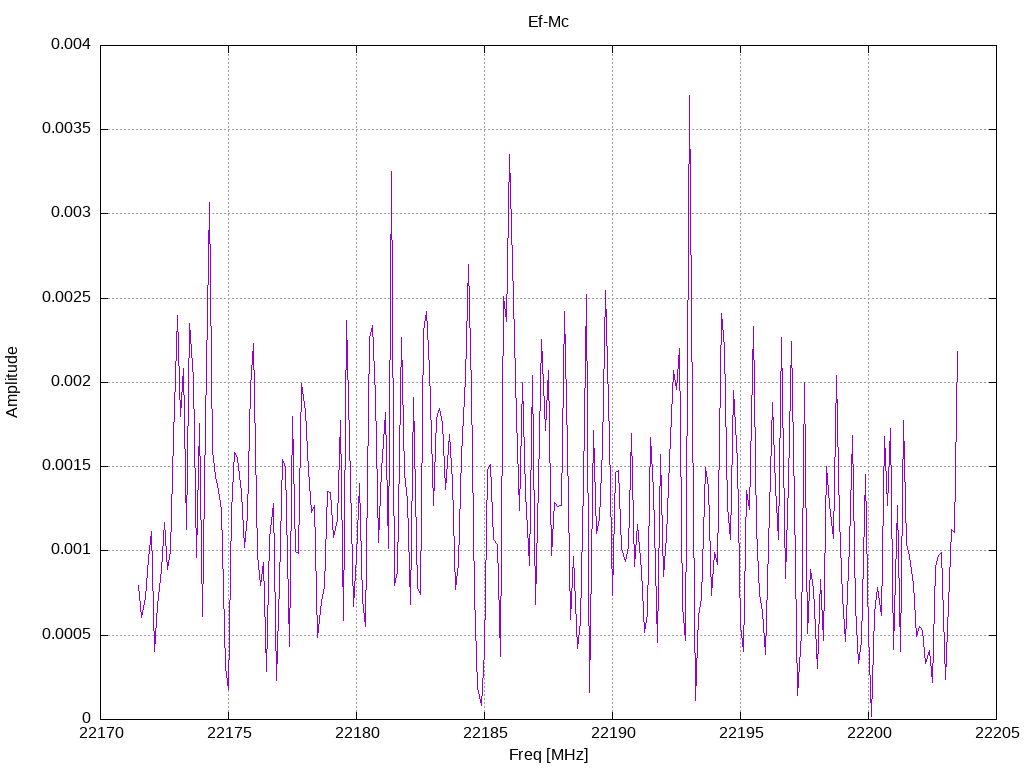Click the x-axis tick label 22170
Image resolution: width=1024 pixels, height=768 pixels.
coord(100,733)
